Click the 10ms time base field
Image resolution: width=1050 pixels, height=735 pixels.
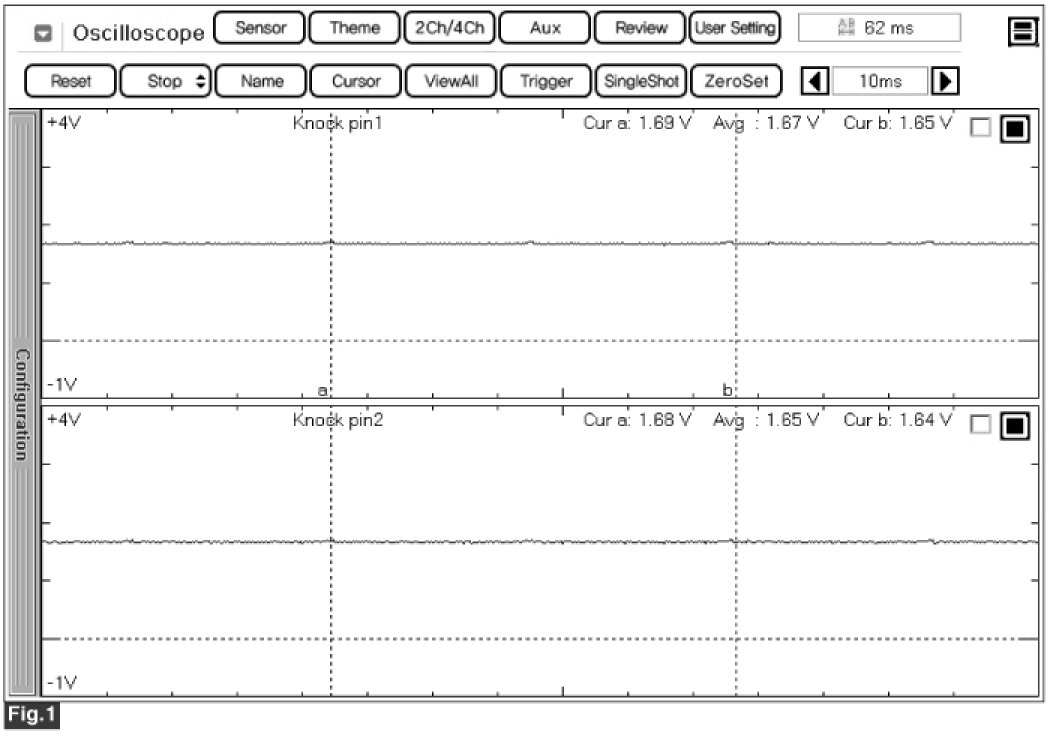click(879, 81)
